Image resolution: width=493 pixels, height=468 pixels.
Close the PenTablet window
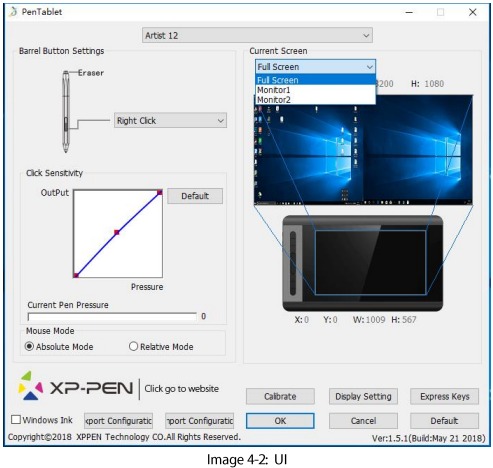(473, 12)
